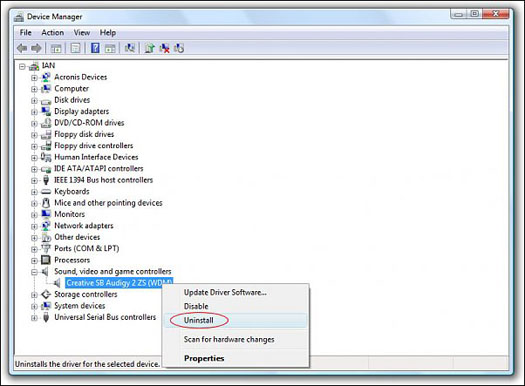Click the Processors chip icon
Screen dimensions: 525x386
46,260
